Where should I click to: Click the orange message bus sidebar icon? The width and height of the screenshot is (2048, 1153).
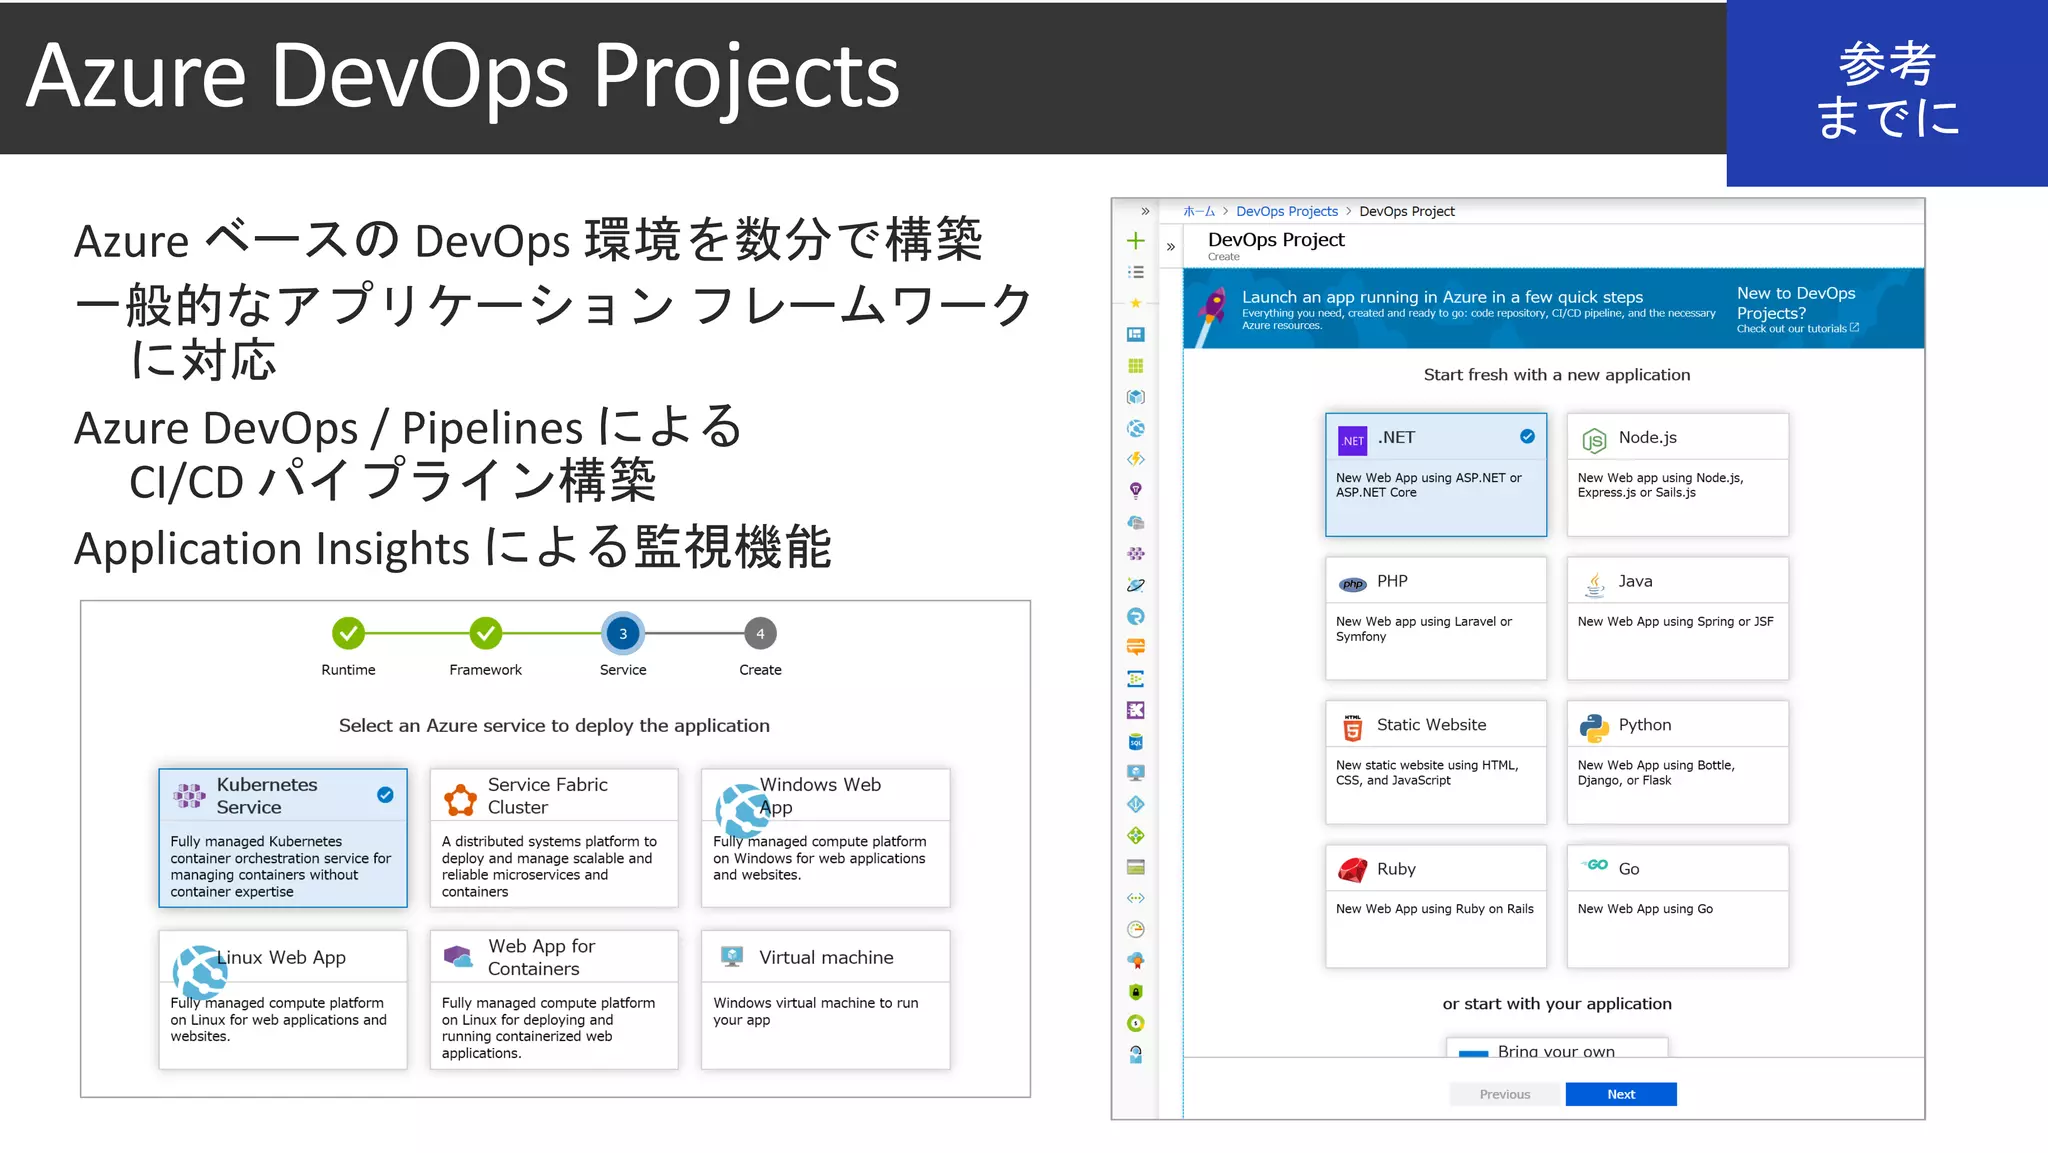pyautogui.click(x=1135, y=647)
